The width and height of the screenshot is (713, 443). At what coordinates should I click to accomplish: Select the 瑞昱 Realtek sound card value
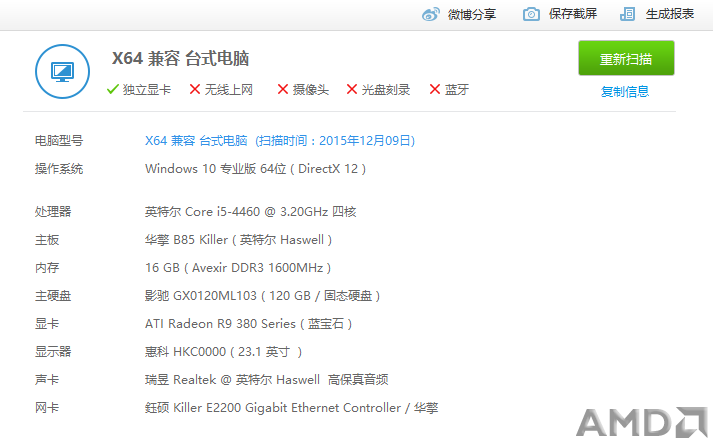tap(267, 380)
